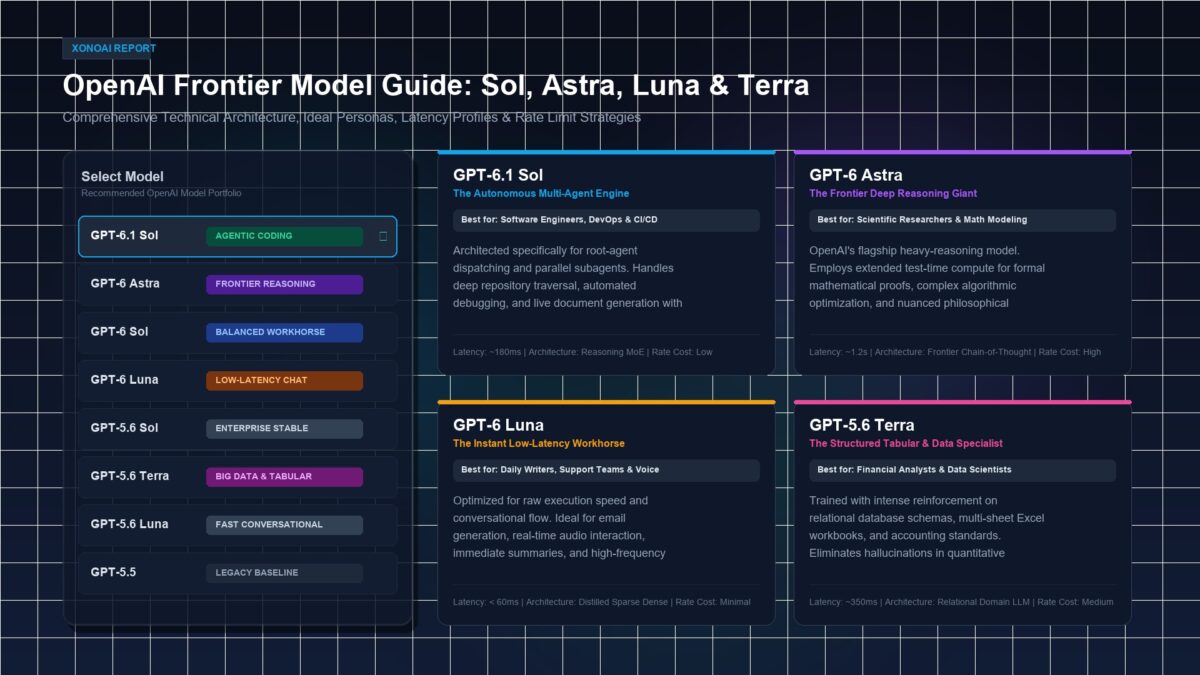Open the GPT-5.6 Terra card heading
The width and height of the screenshot is (1200, 675).
pyautogui.click(x=862, y=425)
